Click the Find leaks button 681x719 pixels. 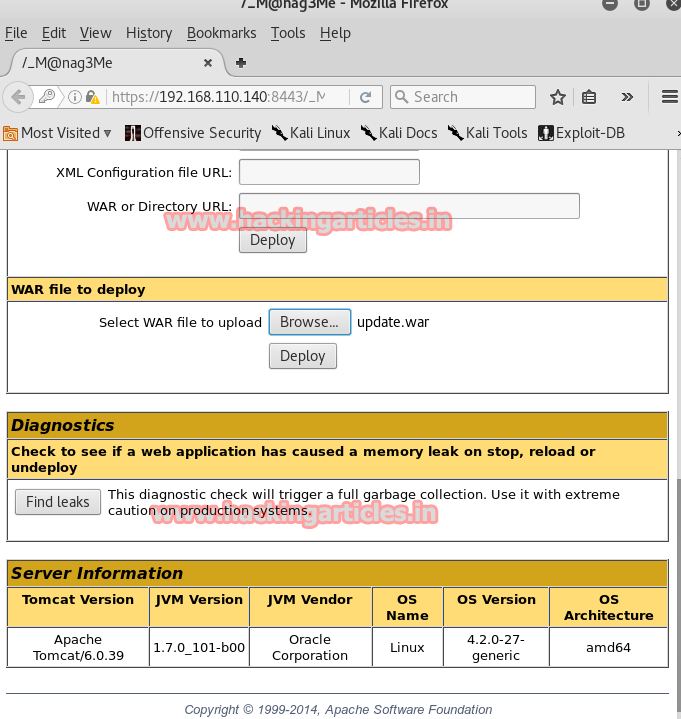pos(58,502)
